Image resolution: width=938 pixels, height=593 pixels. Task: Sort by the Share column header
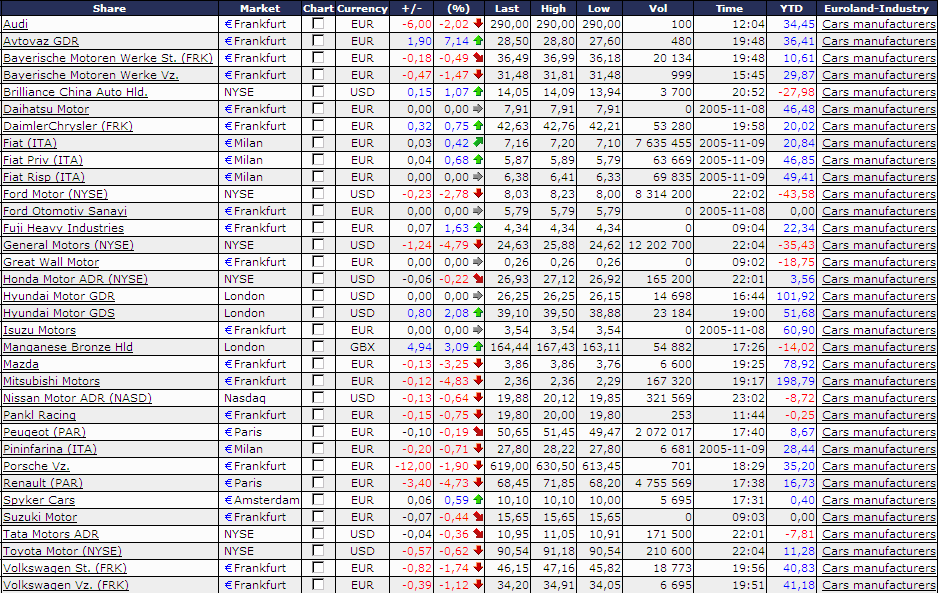click(x=109, y=8)
